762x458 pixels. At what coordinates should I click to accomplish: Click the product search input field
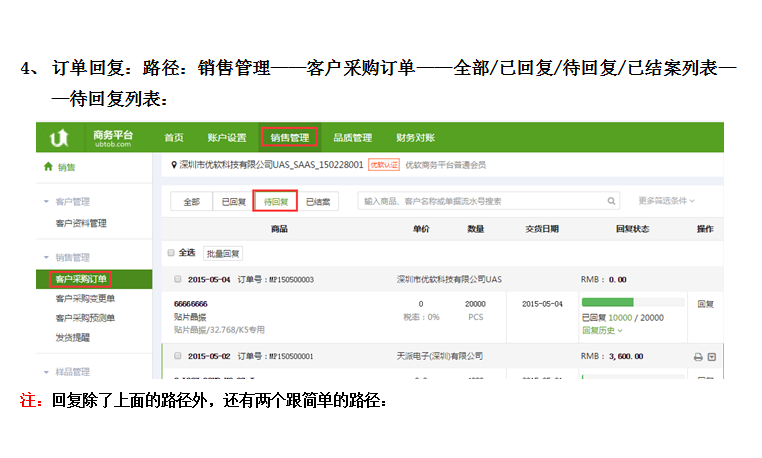(480, 201)
